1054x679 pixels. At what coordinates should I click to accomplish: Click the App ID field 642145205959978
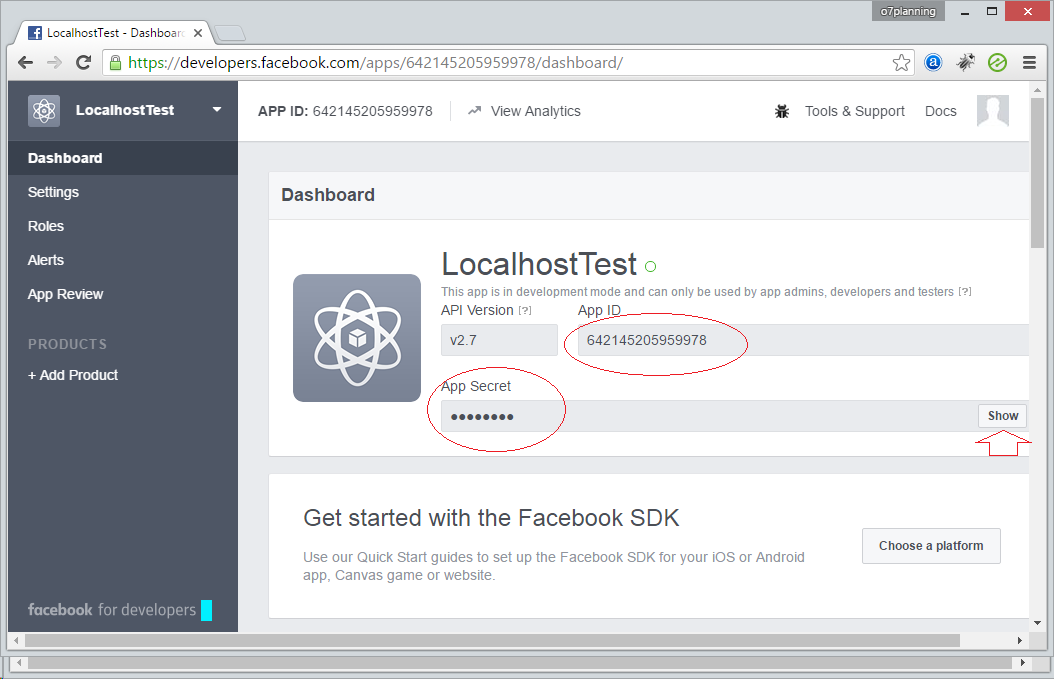[803, 340]
